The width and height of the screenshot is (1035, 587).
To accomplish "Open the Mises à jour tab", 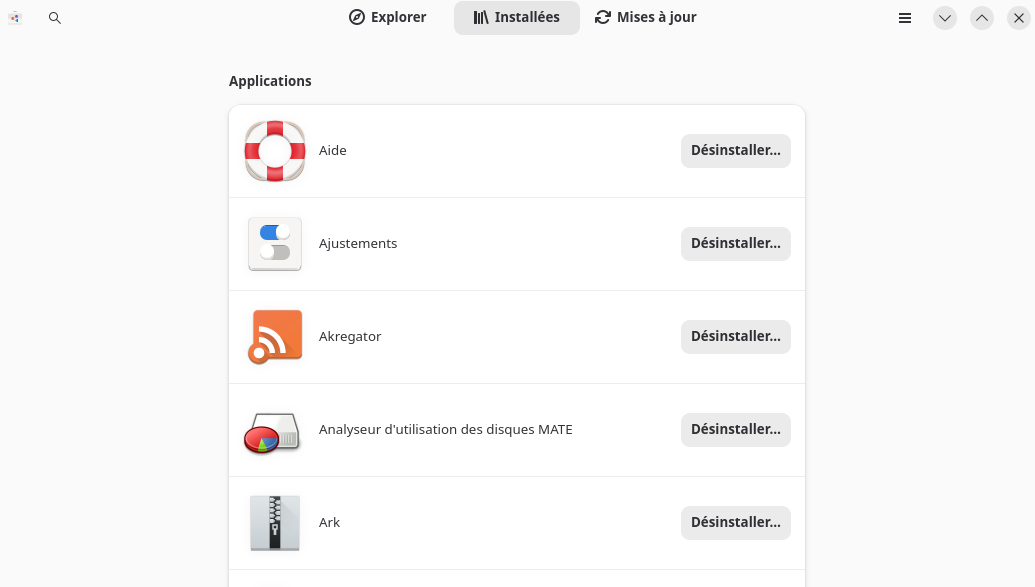I will (645, 18).
